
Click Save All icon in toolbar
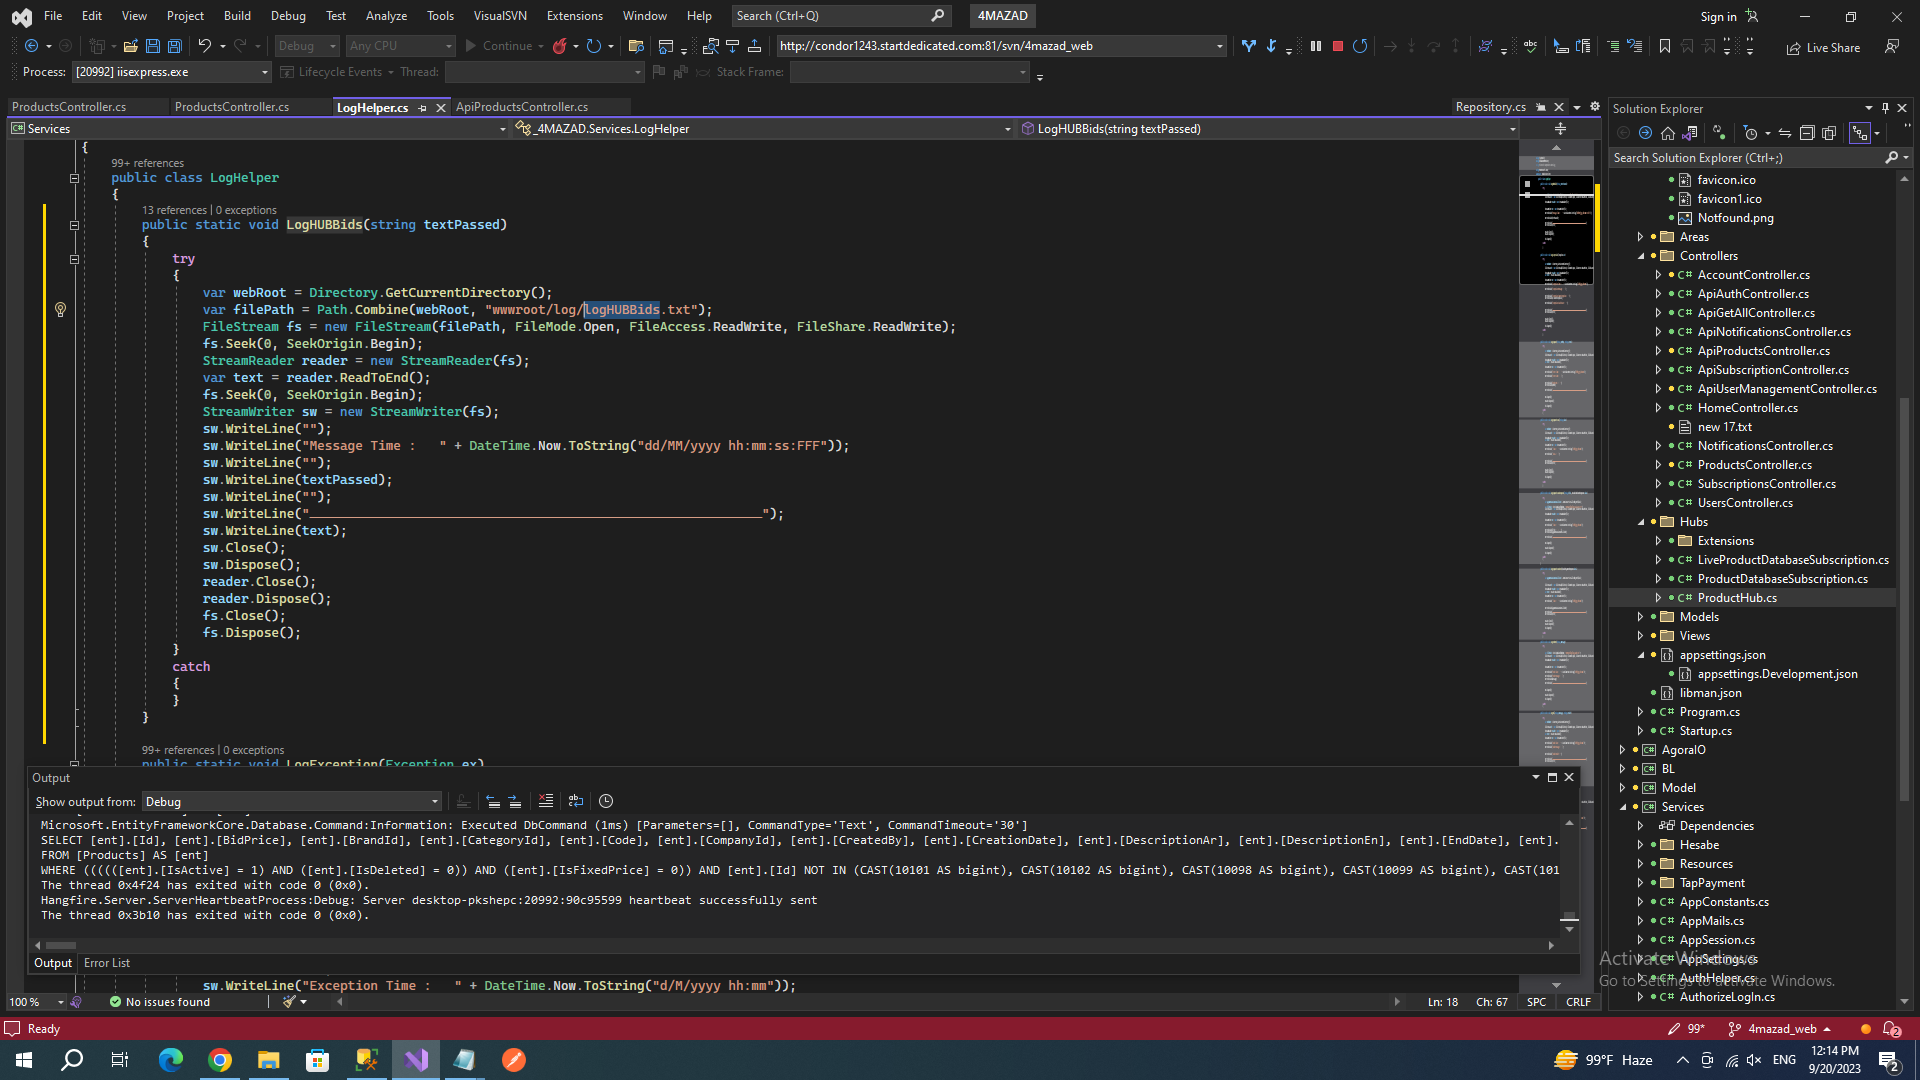pos(174,46)
